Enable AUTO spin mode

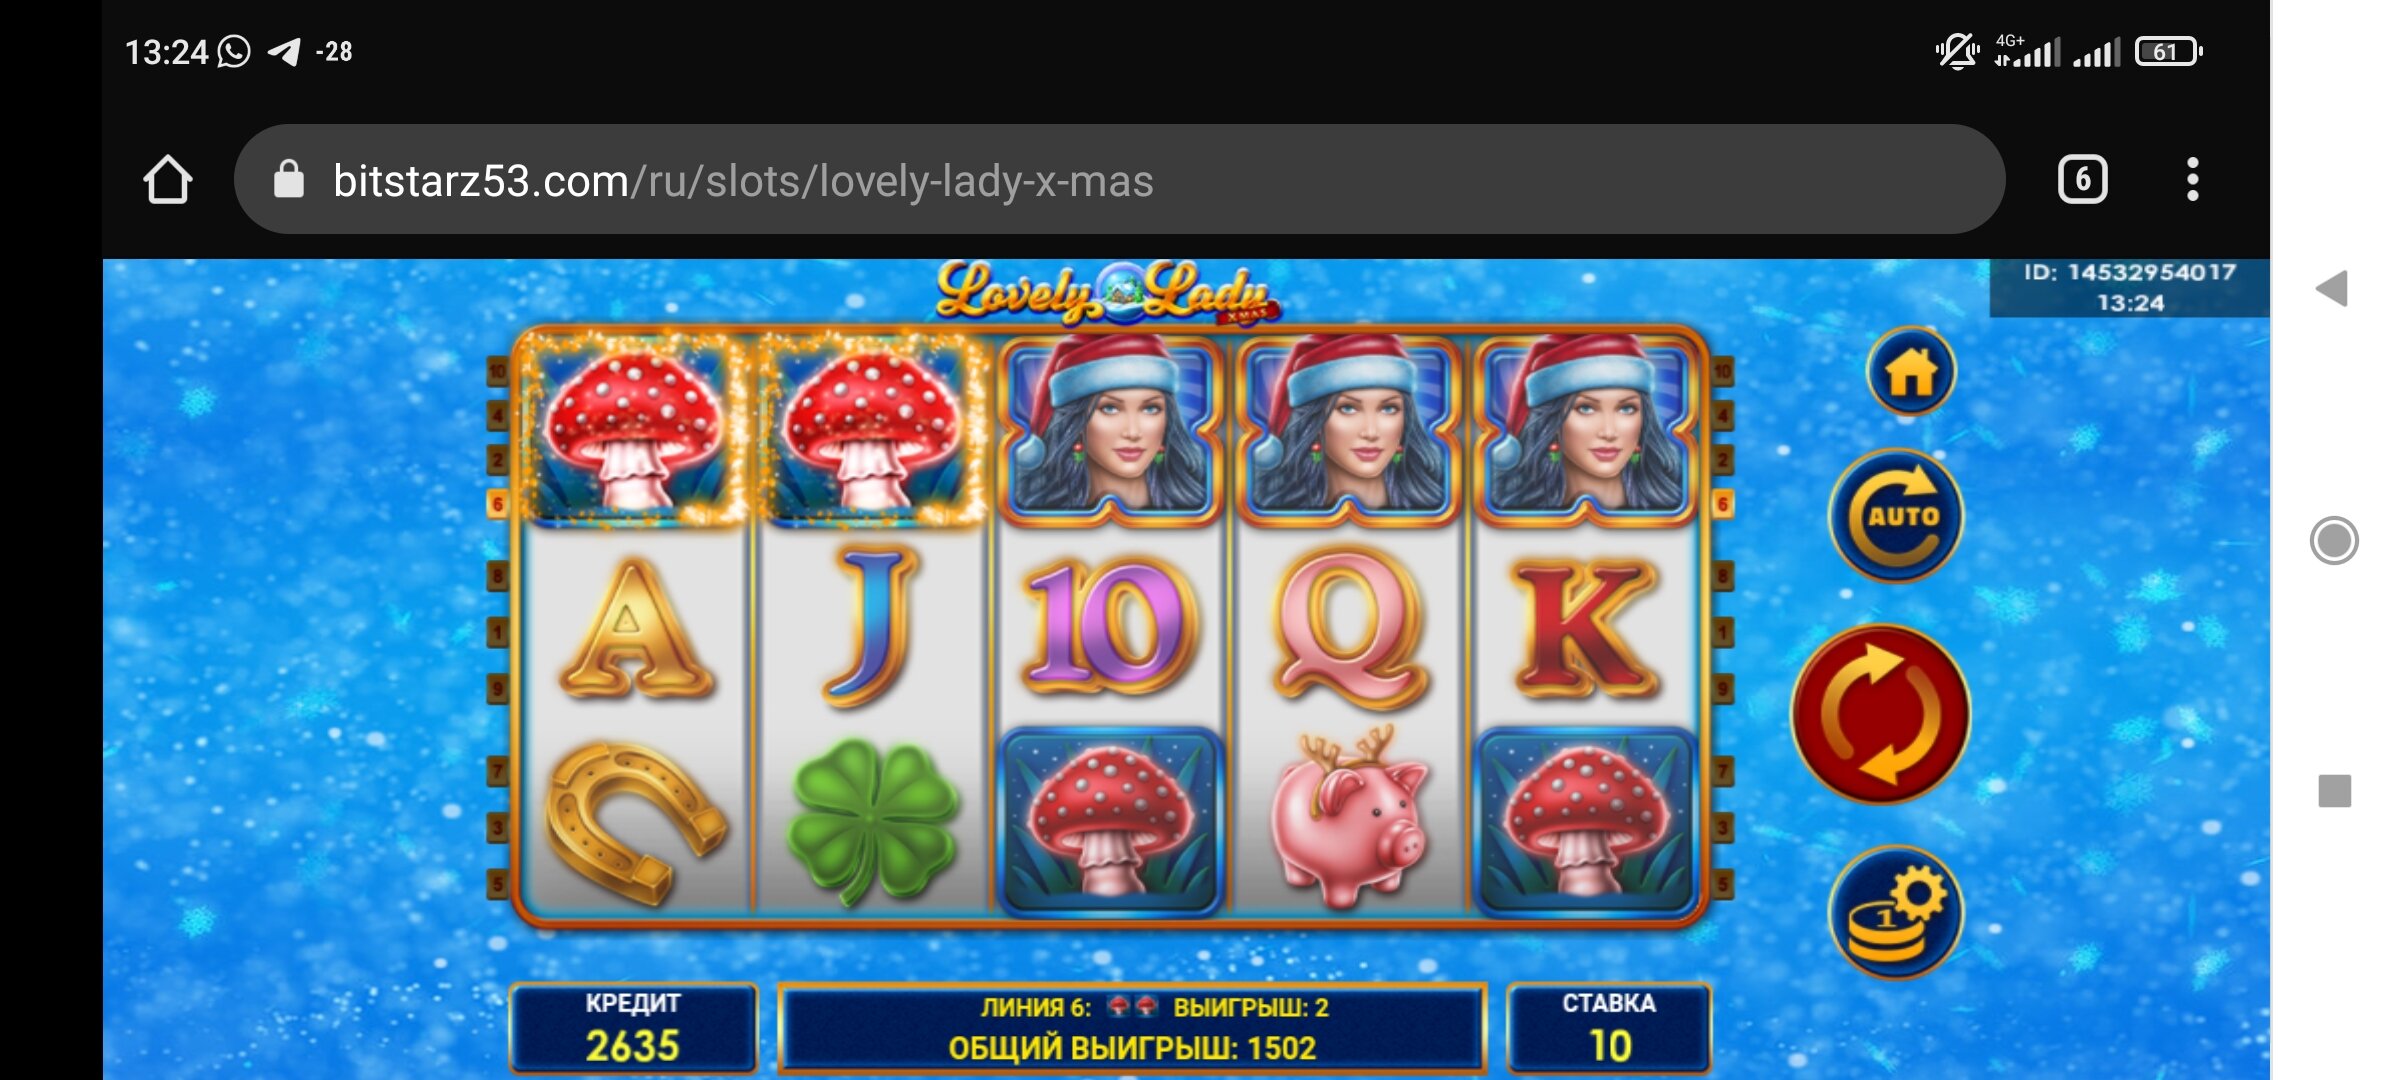[x=1897, y=515]
